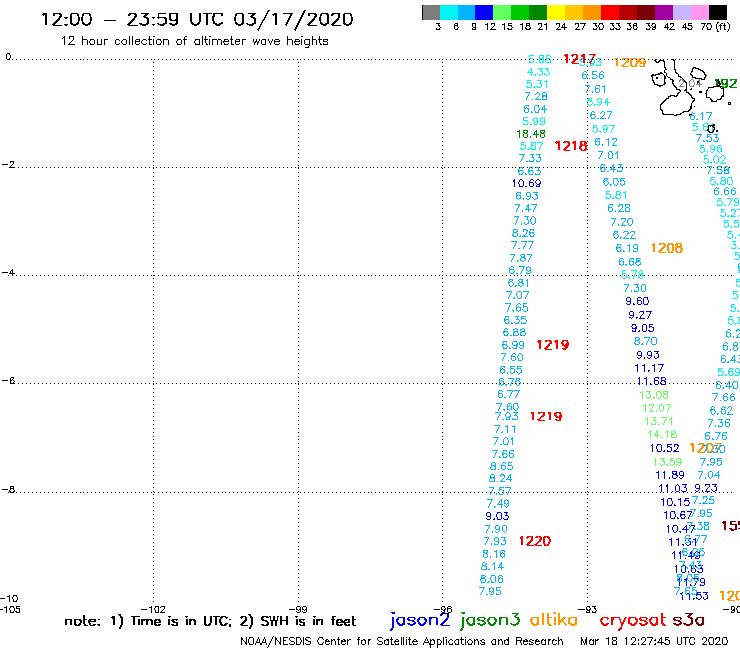Click the bright red swatch between 30 and 33
The width and height of the screenshot is (740, 650).
pos(609,12)
